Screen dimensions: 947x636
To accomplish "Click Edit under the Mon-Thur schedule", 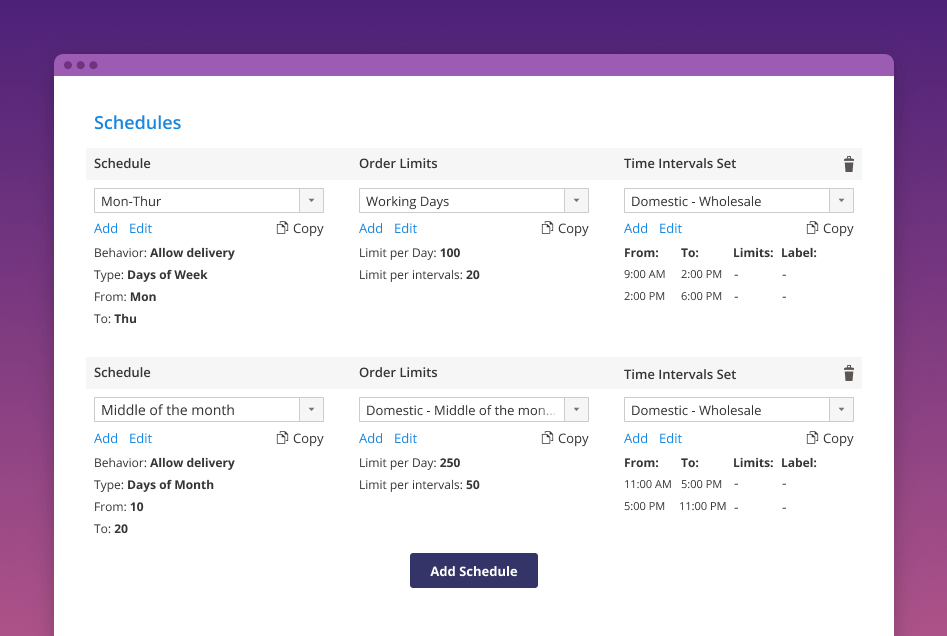I will coord(141,228).
